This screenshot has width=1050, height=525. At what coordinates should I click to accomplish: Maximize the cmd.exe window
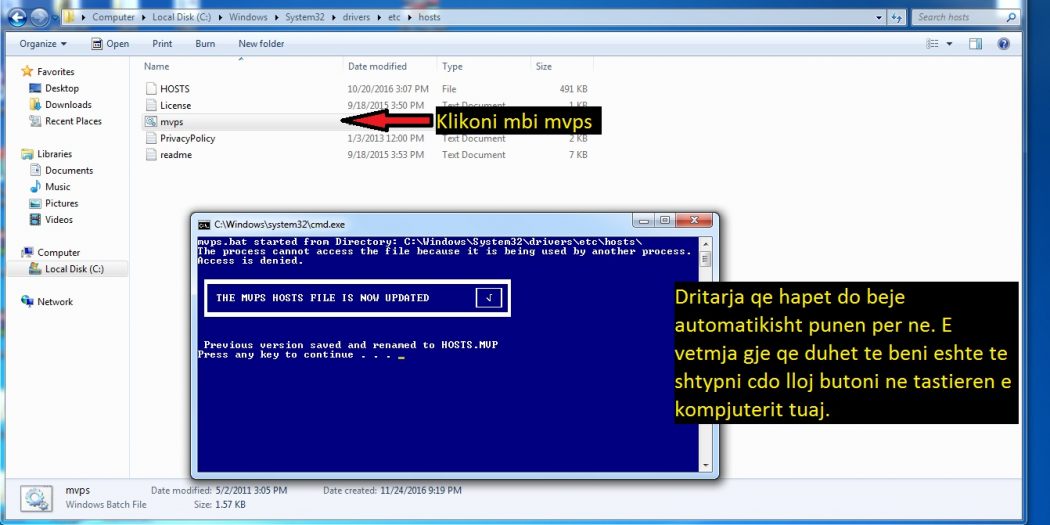click(x=664, y=220)
